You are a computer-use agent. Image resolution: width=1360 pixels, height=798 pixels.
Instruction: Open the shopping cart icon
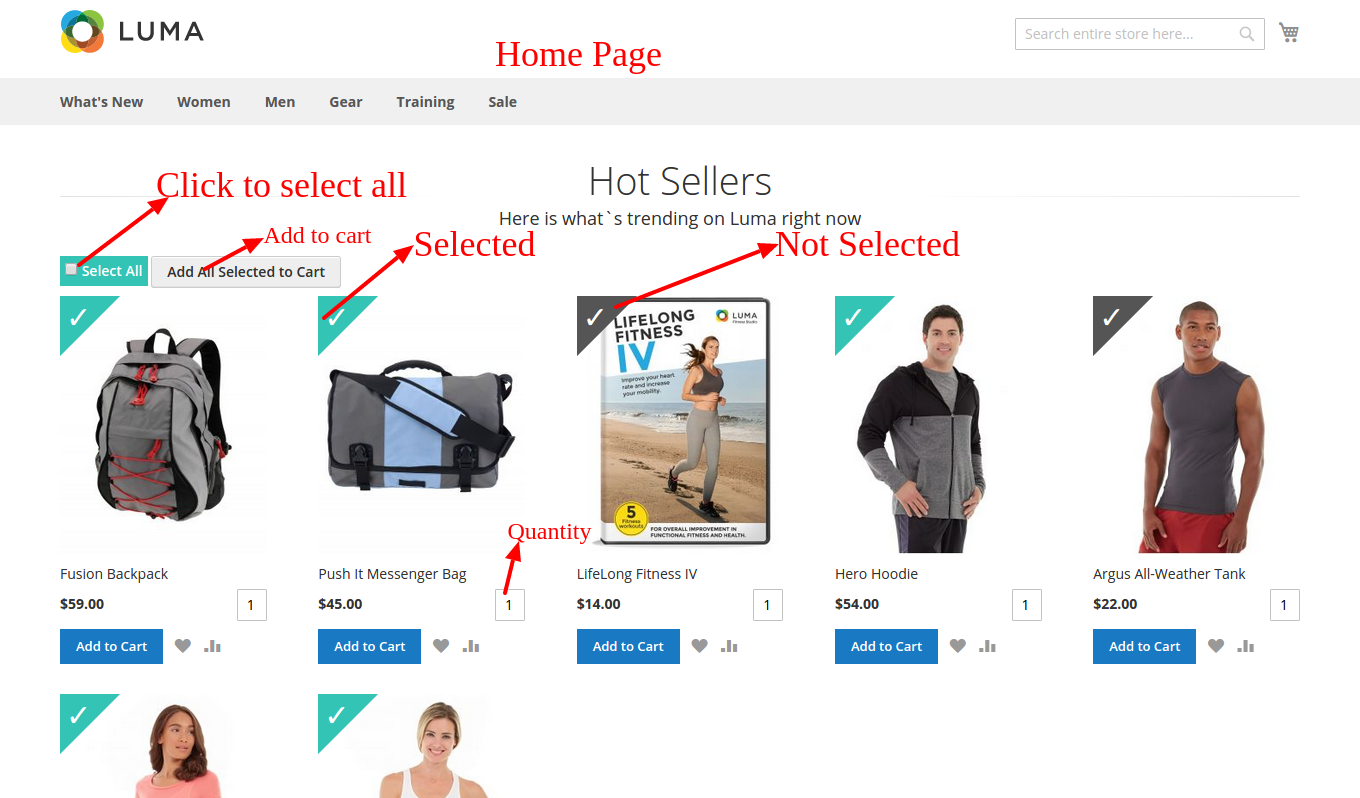[1289, 33]
